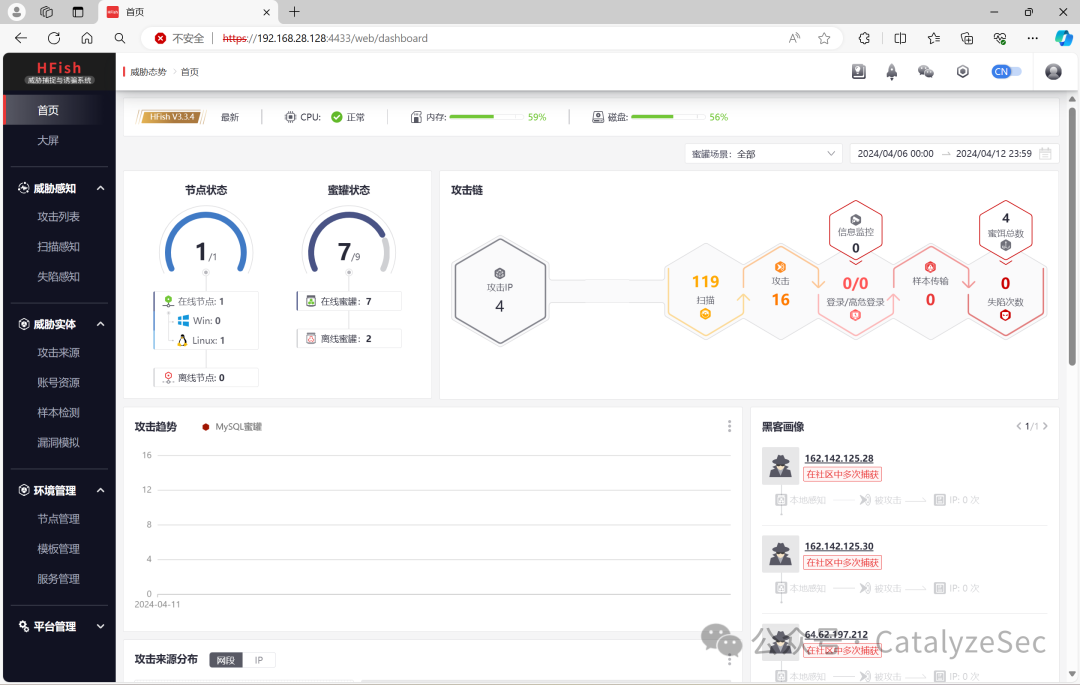Click the rocket upgrade icon
The height and width of the screenshot is (685, 1080).
point(891,72)
